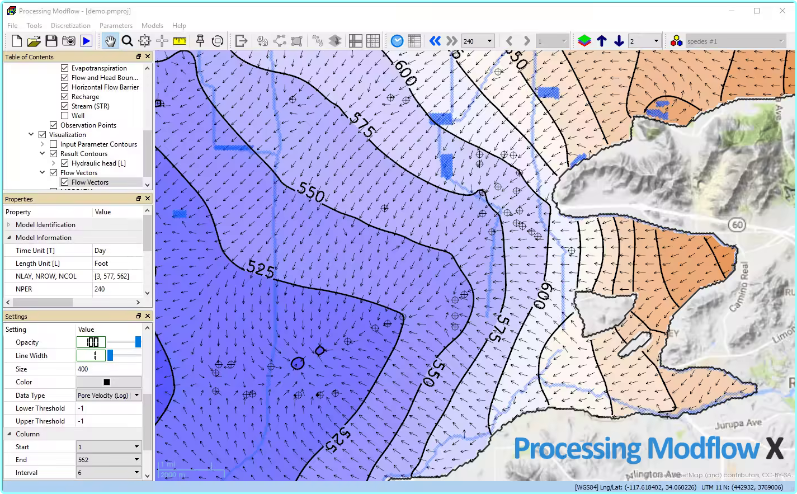The image size is (797, 494).
Task: Select the magnifier Zoom tool
Action: coord(128,41)
